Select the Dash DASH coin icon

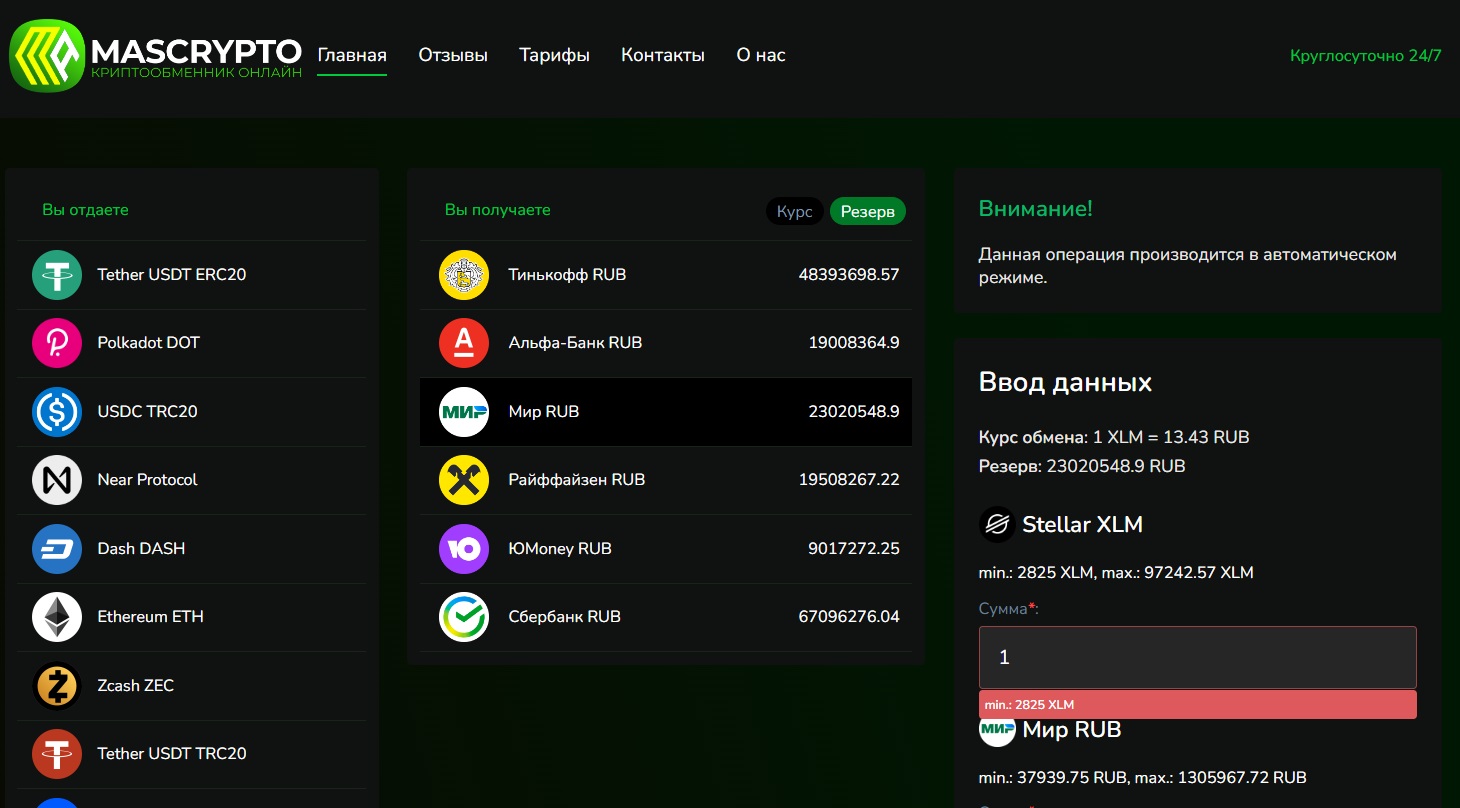tap(57, 549)
